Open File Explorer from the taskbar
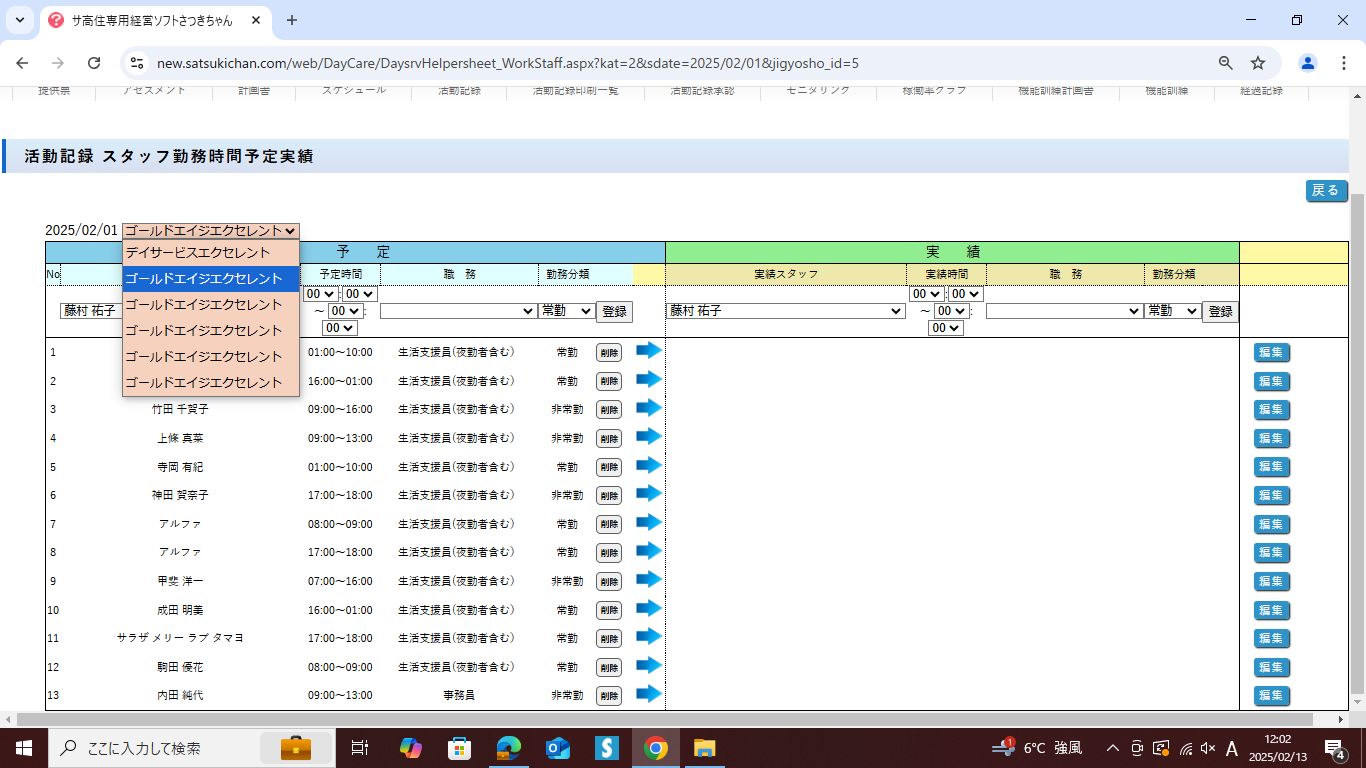Viewport: 1366px width, 768px height. point(704,748)
